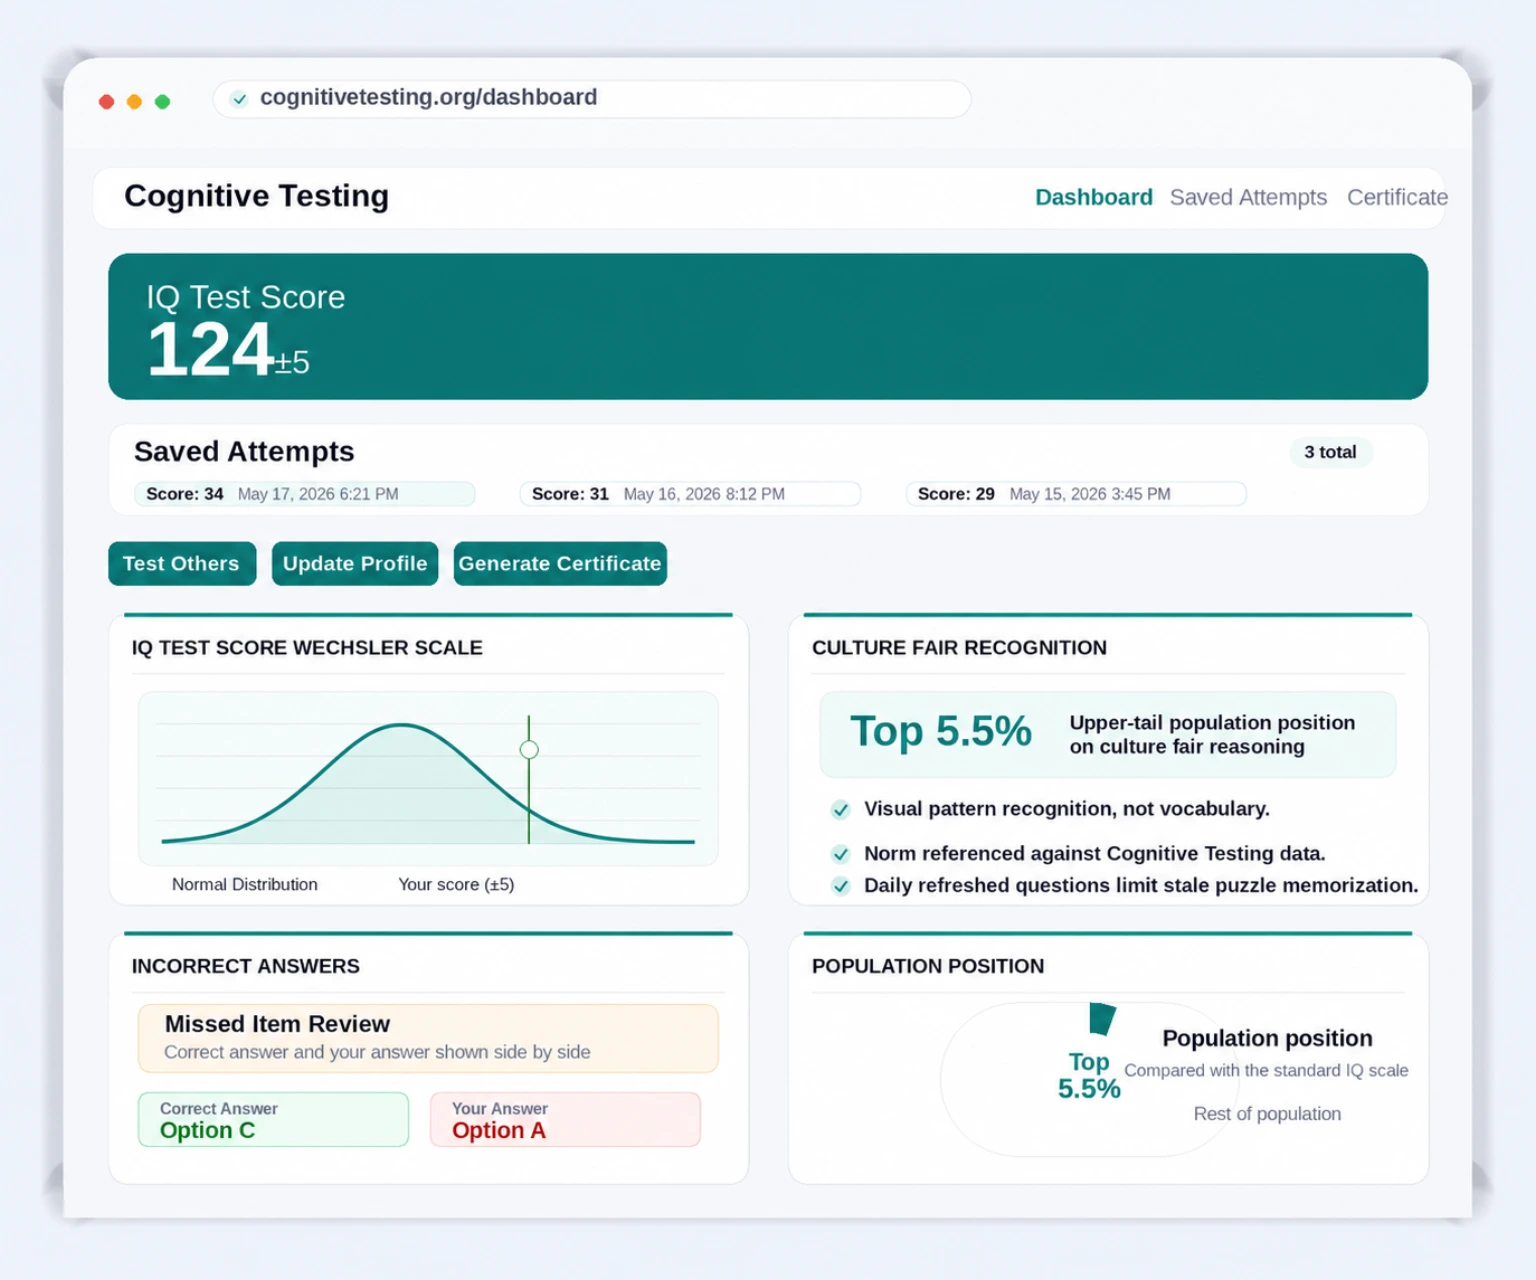Click the POPULATION POSITION heading
The height and width of the screenshot is (1280, 1536).
[928, 967]
